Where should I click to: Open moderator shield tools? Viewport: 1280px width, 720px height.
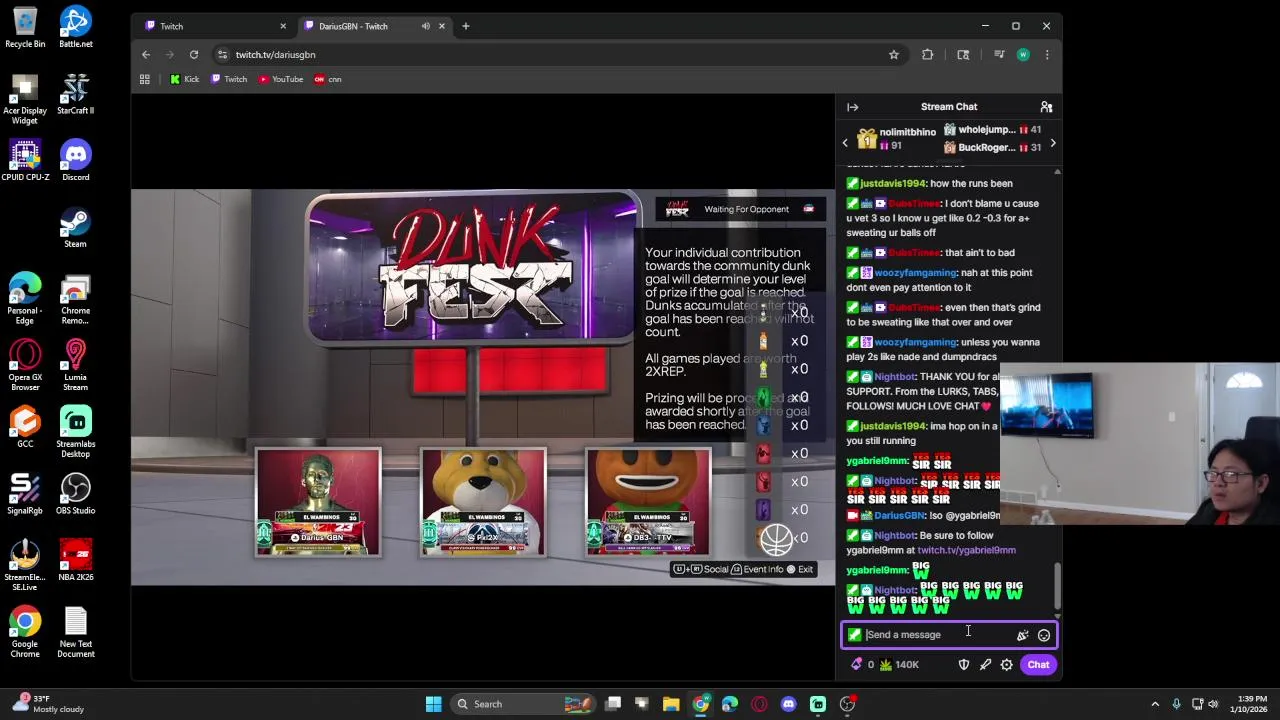(964, 665)
